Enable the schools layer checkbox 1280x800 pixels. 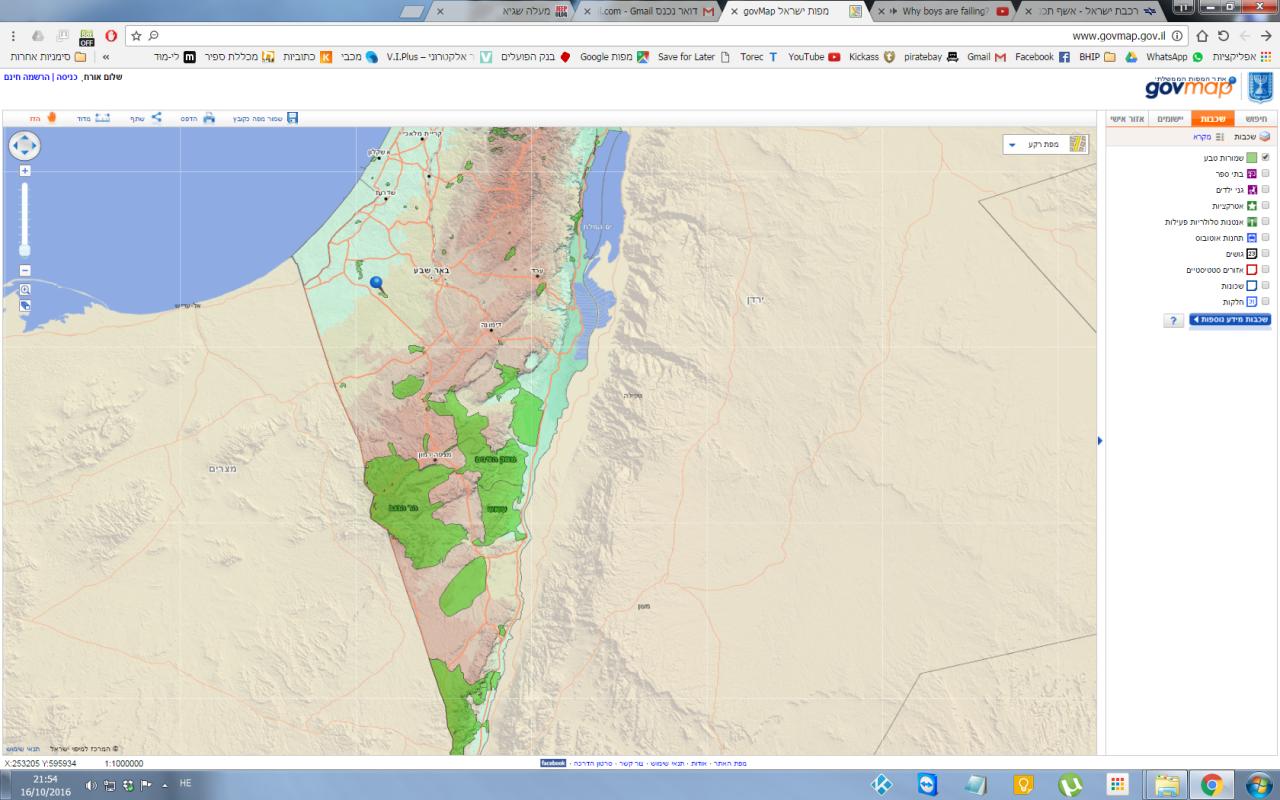1265,174
